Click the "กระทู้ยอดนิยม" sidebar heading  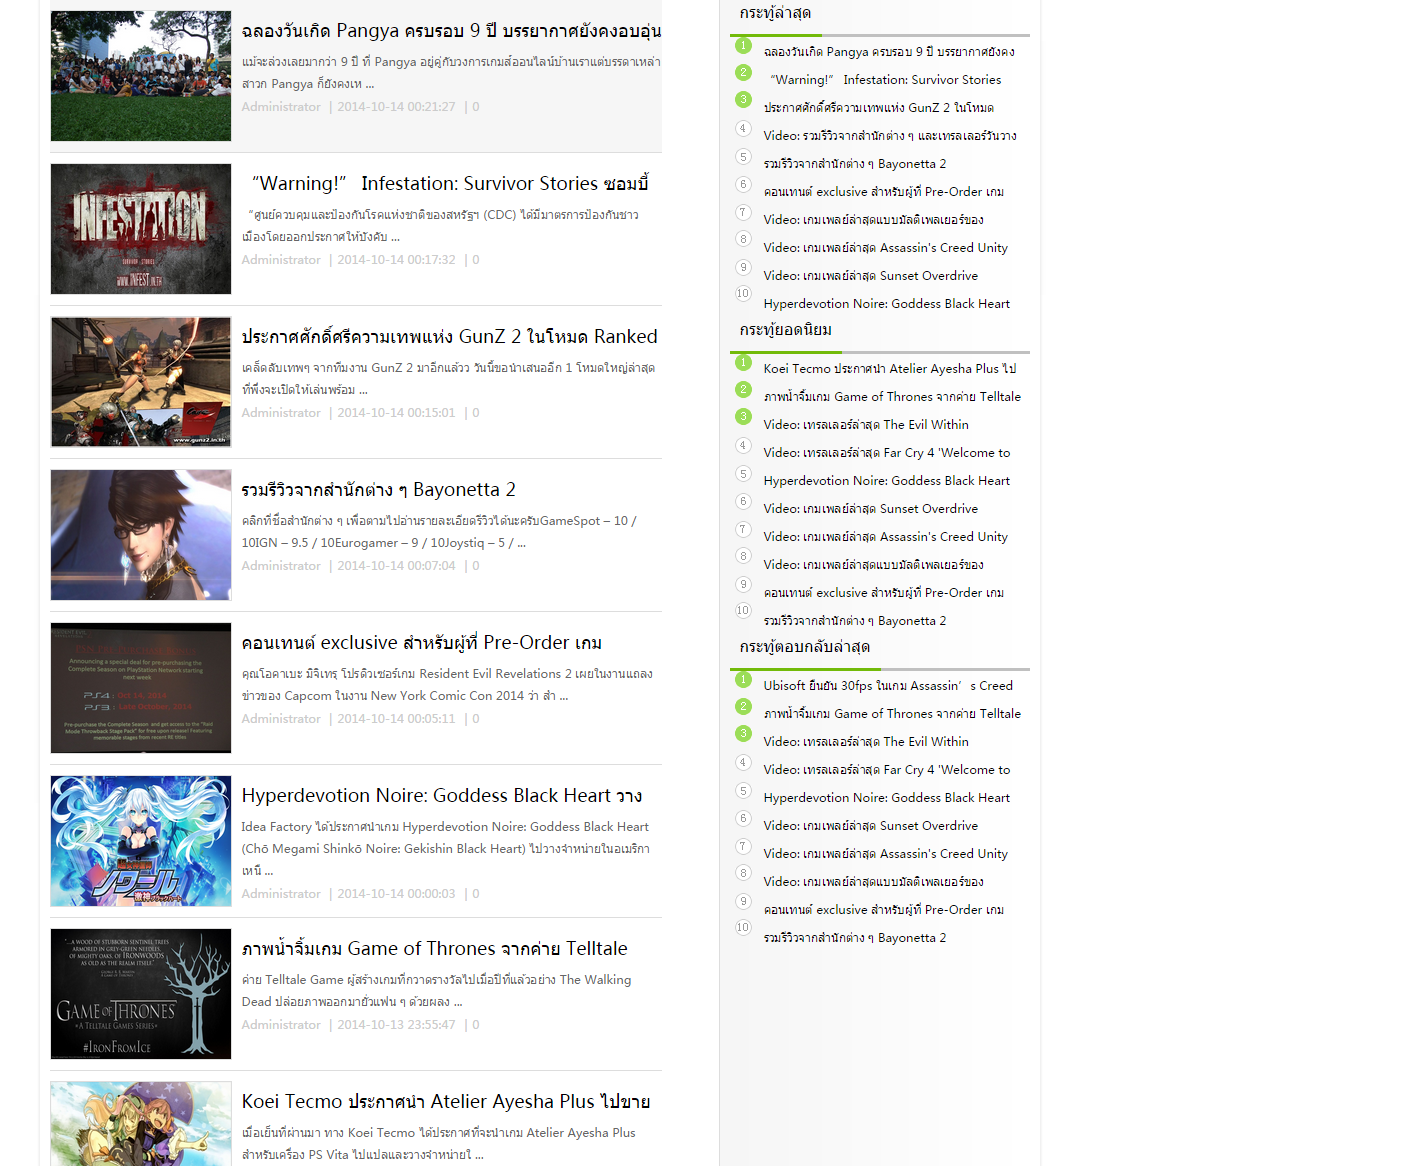(786, 330)
